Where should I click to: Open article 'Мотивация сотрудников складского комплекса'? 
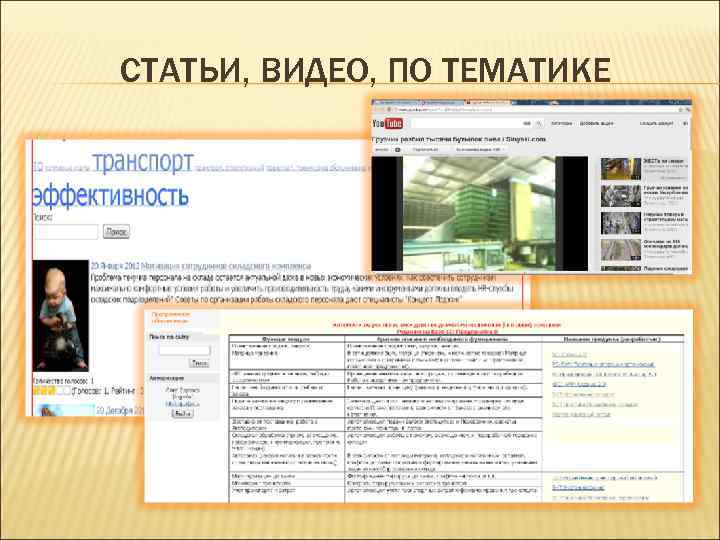tap(225, 266)
